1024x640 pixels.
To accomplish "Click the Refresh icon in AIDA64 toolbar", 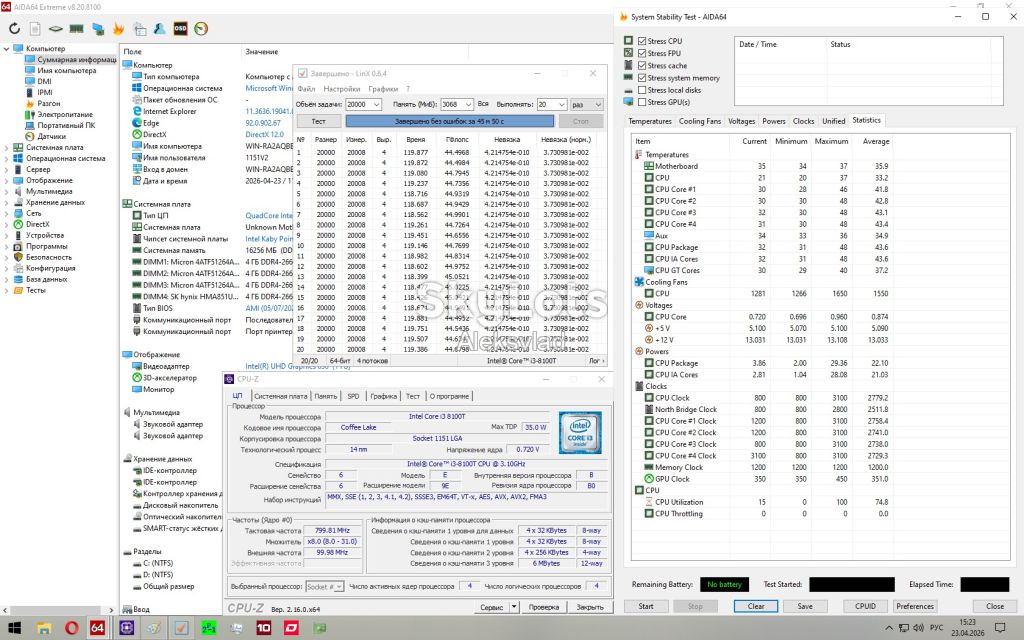I will pyautogui.click(x=14, y=29).
